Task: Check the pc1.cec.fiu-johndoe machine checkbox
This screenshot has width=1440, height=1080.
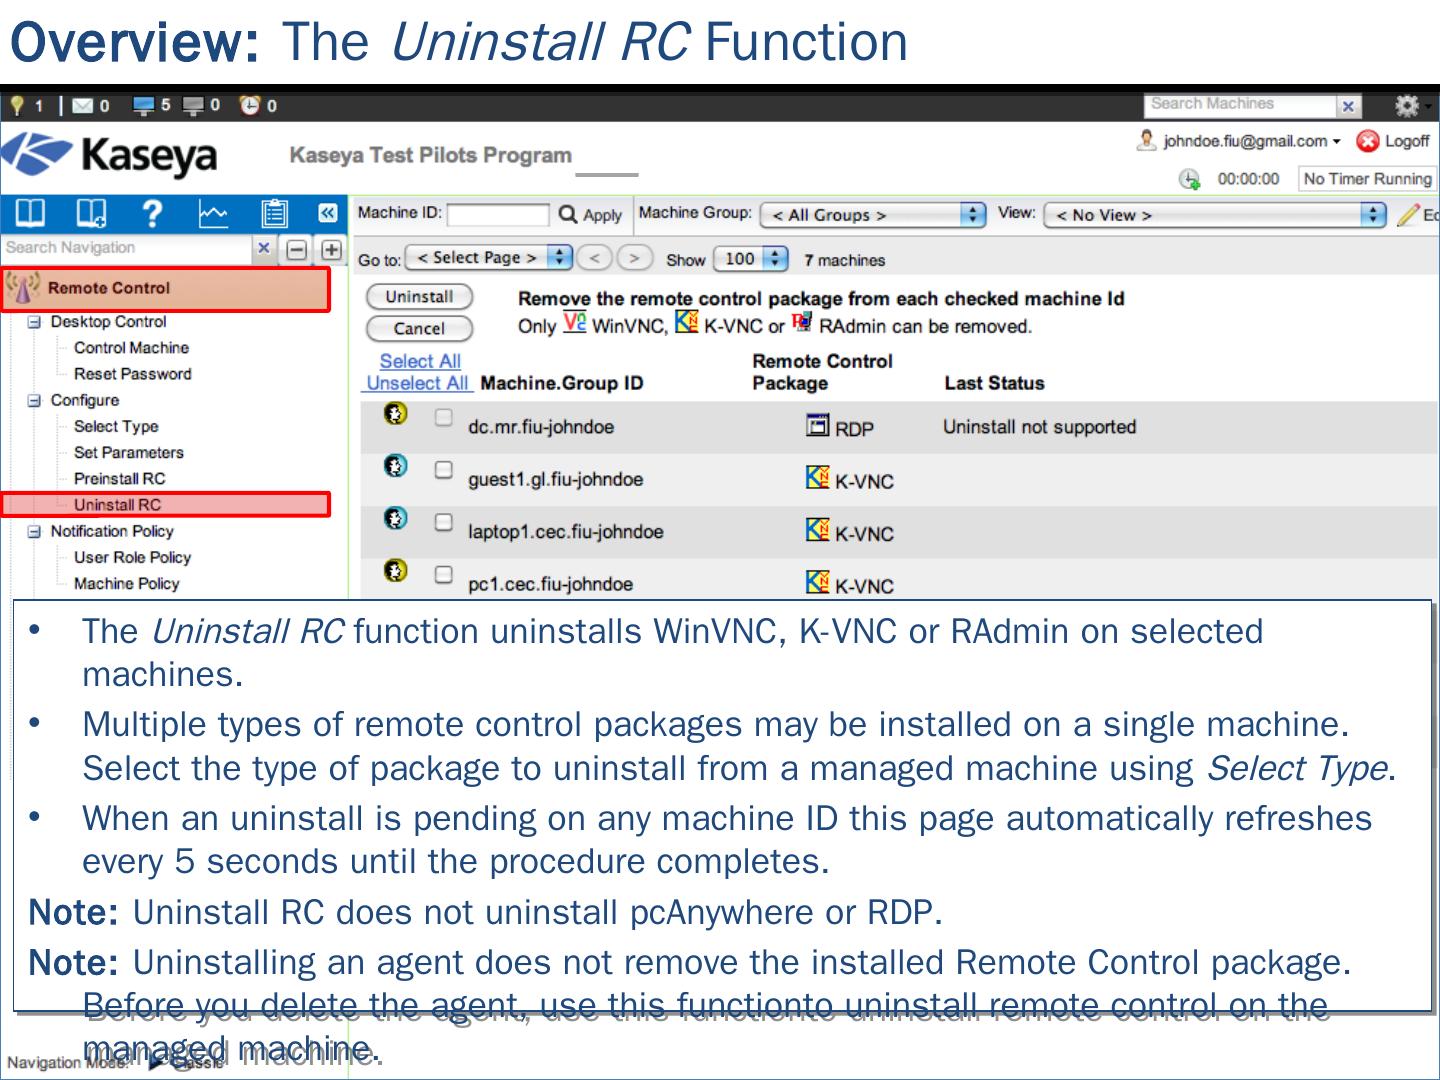Action: (444, 574)
